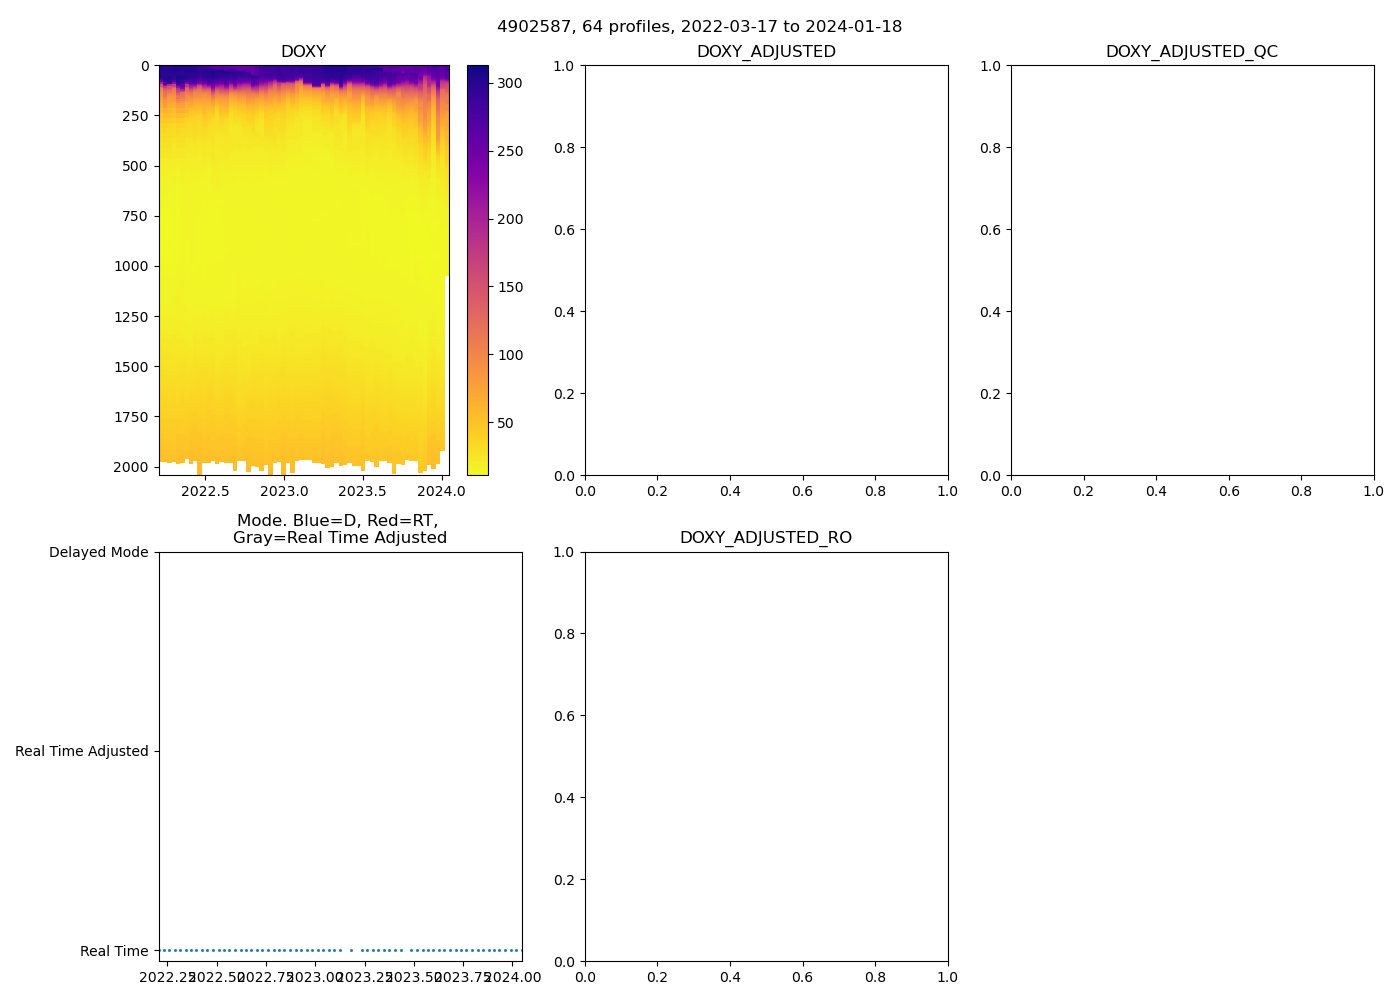Click the DOXY_ADJUSTED plot title
Viewport: 1400px width, 1000px height.
tap(766, 52)
